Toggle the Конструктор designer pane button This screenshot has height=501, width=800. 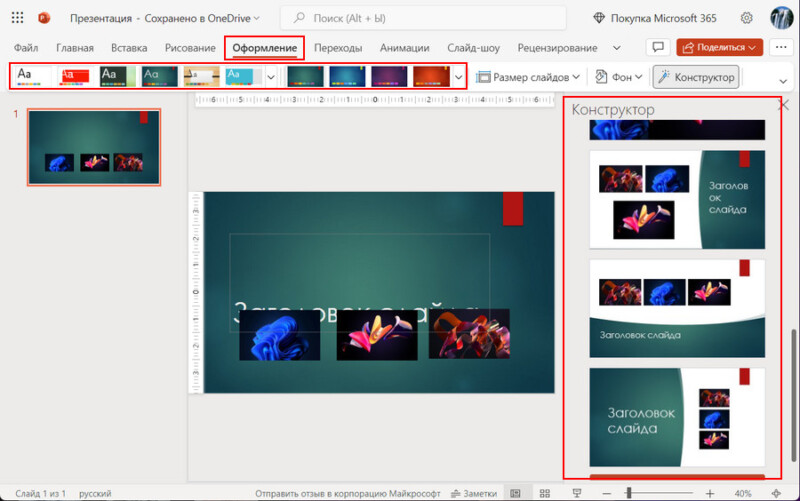click(696, 77)
